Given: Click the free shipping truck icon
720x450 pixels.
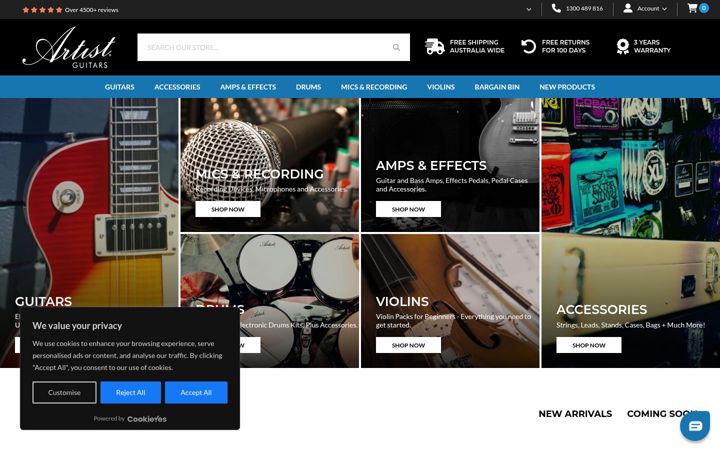Looking at the screenshot, I should coord(434,46).
